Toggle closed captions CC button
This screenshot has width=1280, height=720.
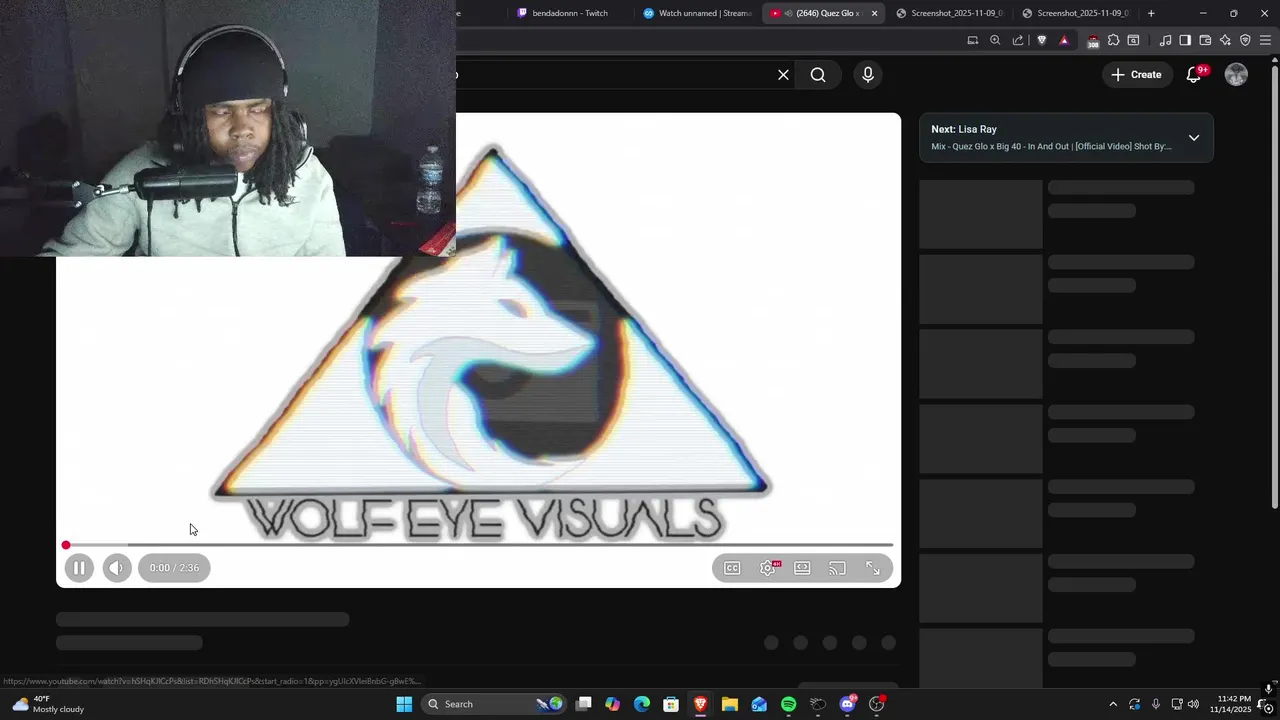(x=732, y=568)
